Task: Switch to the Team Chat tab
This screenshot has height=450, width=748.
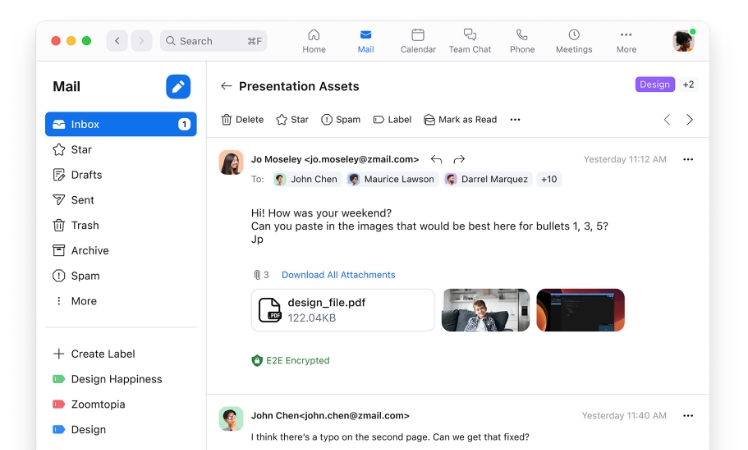Action: (x=469, y=41)
